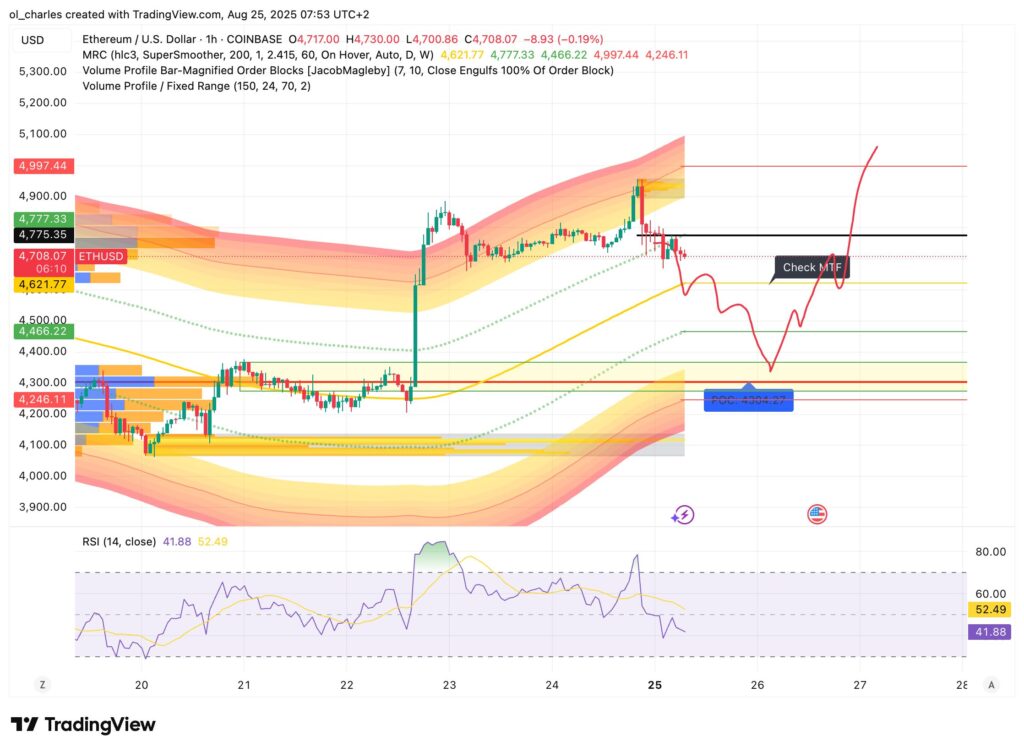Click the Z marker on the time axis
The image size is (1024, 752).
42,685
